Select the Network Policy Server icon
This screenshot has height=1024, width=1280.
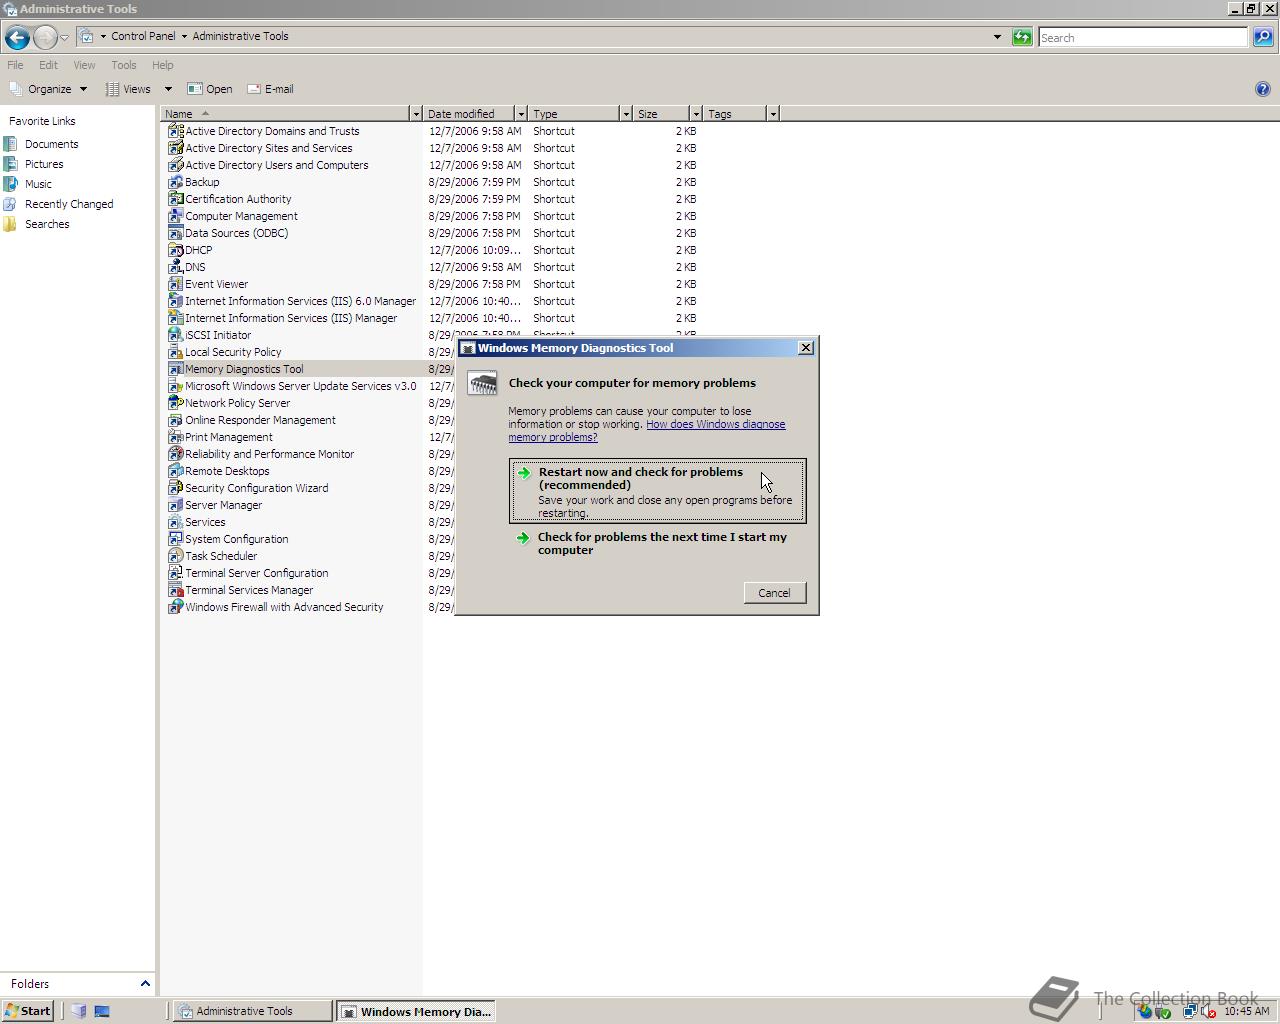click(175, 403)
